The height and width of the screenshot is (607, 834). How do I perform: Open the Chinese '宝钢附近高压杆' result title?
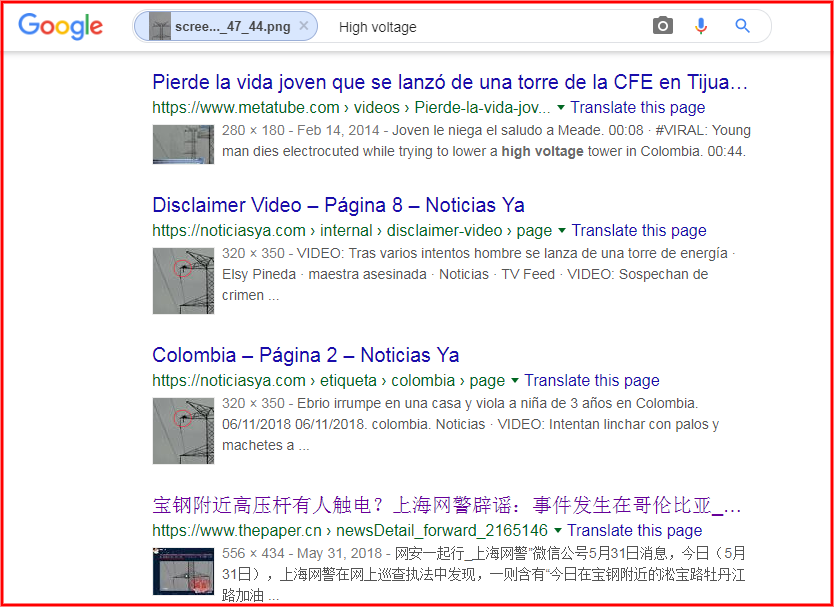pos(447,505)
